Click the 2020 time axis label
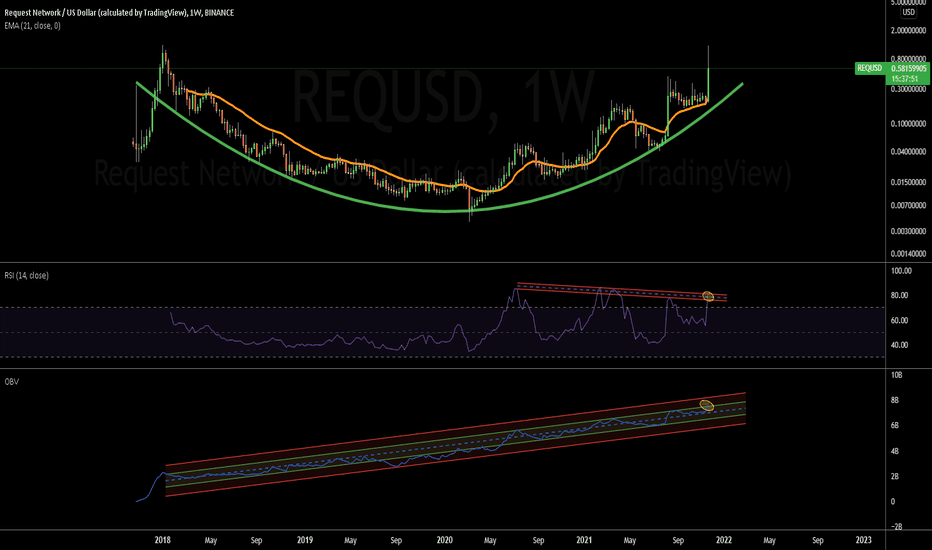This screenshot has width=932, height=550. click(444, 540)
